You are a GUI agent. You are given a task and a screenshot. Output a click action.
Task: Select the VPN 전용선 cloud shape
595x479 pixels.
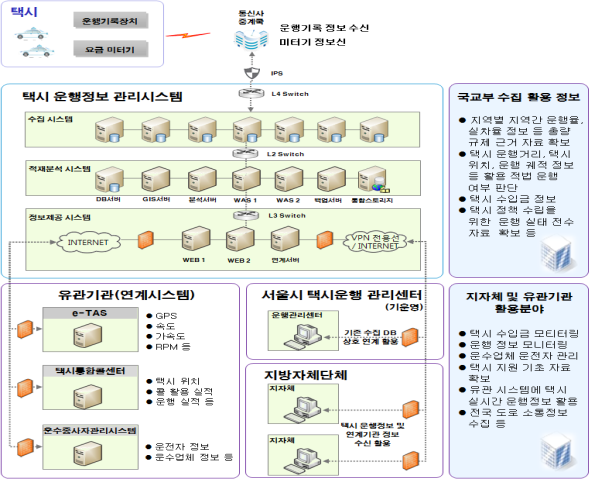click(x=375, y=242)
